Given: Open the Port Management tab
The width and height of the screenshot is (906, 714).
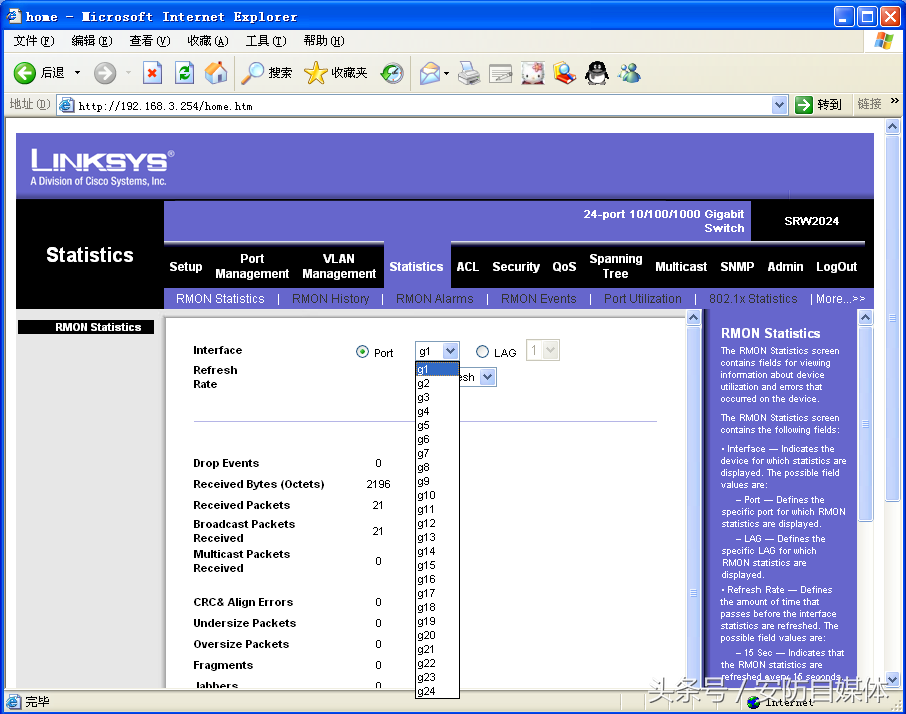Looking at the screenshot, I should coord(252,266).
